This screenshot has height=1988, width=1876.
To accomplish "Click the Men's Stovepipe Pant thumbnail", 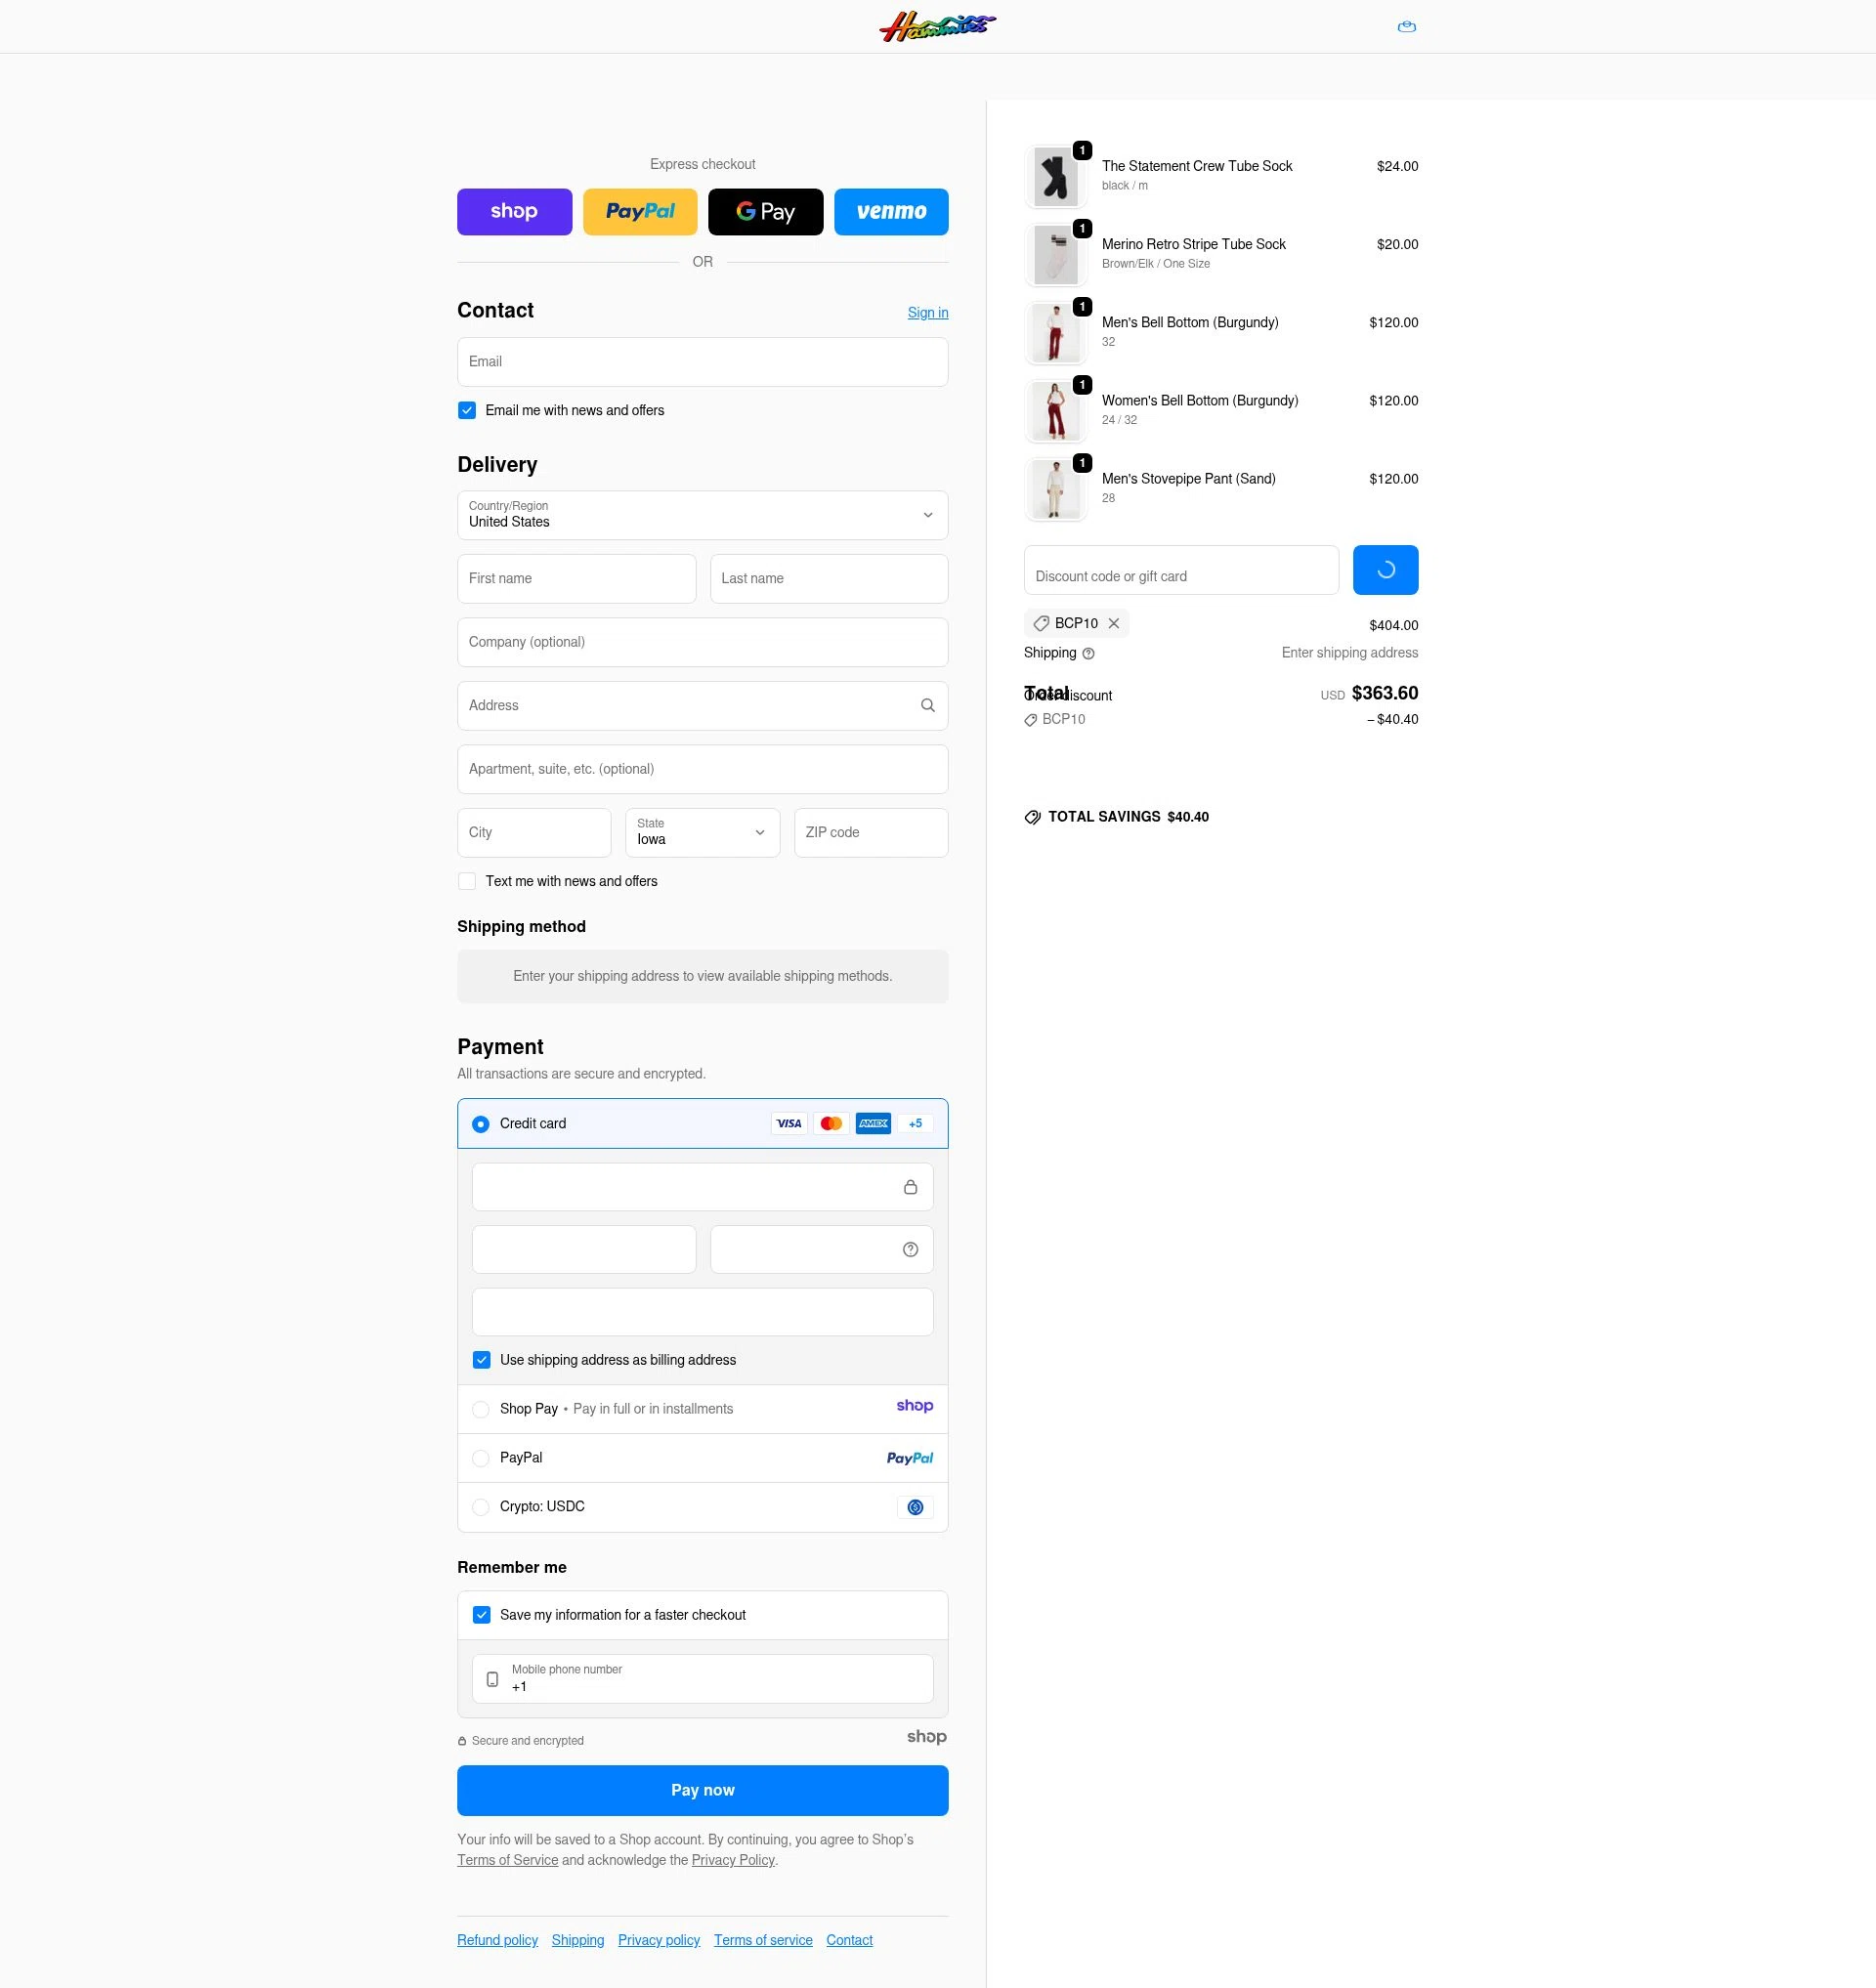I will click(x=1054, y=488).
